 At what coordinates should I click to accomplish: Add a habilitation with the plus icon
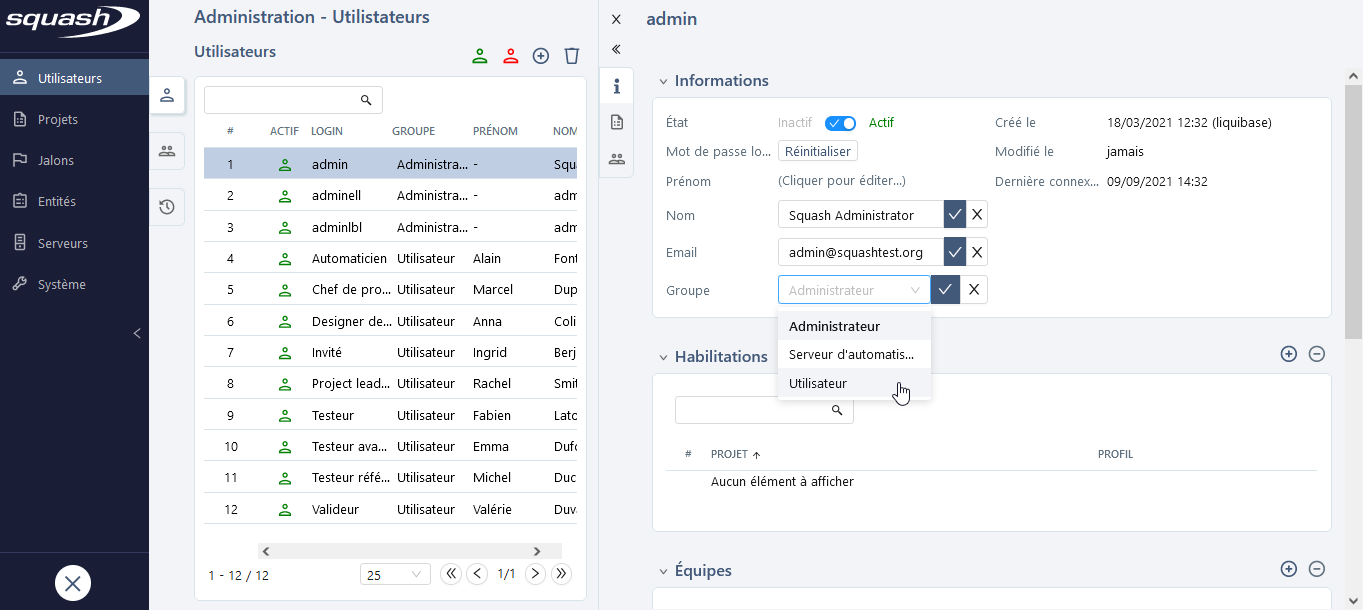pos(1288,354)
